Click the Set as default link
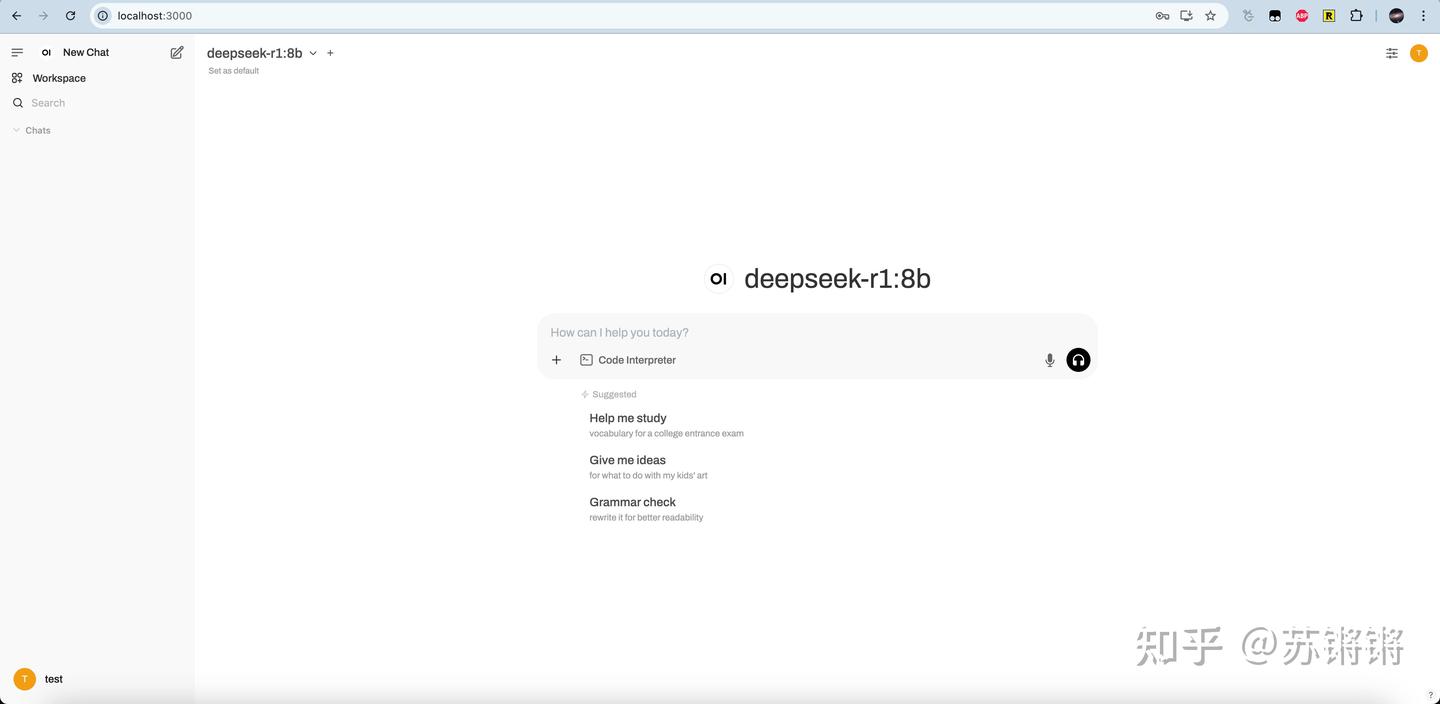1440x704 pixels. coord(234,71)
